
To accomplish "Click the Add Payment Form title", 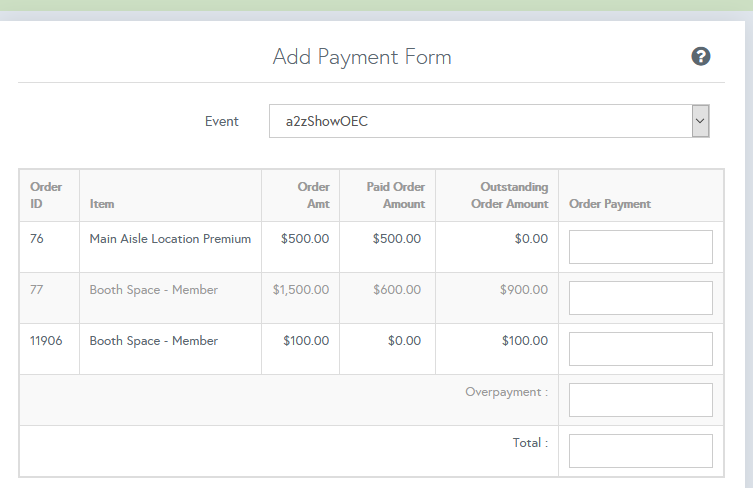I will [x=362, y=57].
